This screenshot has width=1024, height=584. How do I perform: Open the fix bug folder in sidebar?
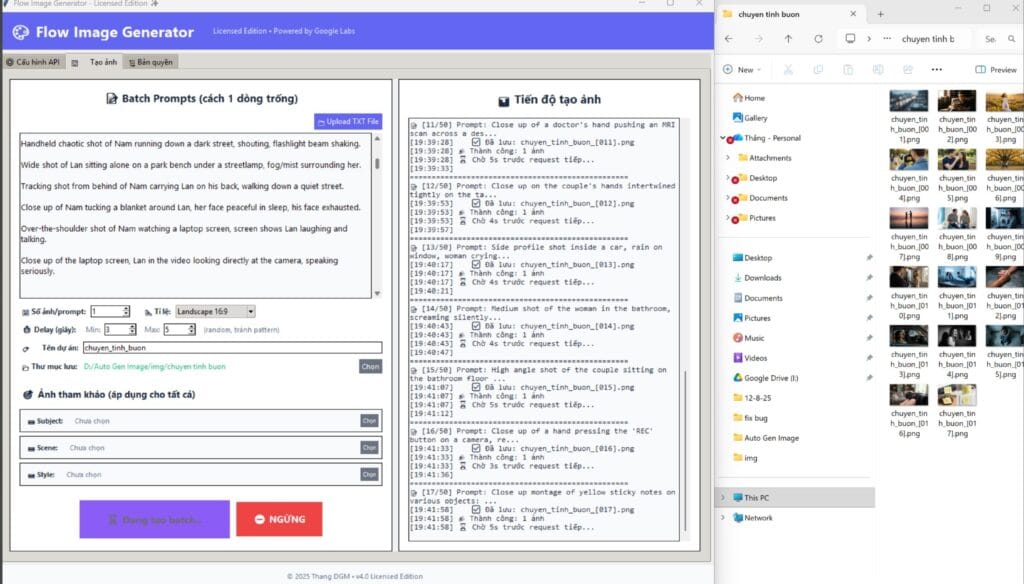click(x=750, y=418)
